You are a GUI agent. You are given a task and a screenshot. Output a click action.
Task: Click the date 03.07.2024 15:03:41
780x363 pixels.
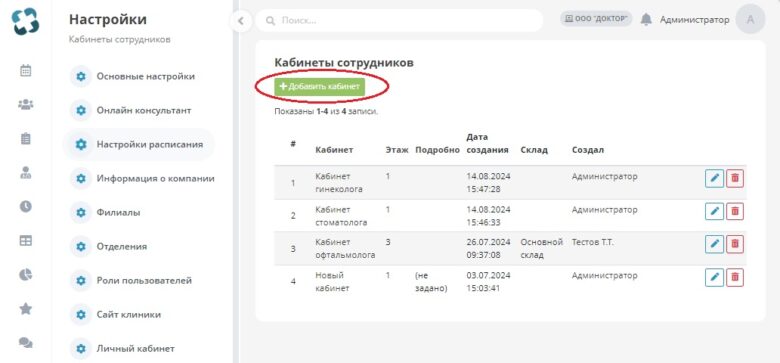click(488, 282)
